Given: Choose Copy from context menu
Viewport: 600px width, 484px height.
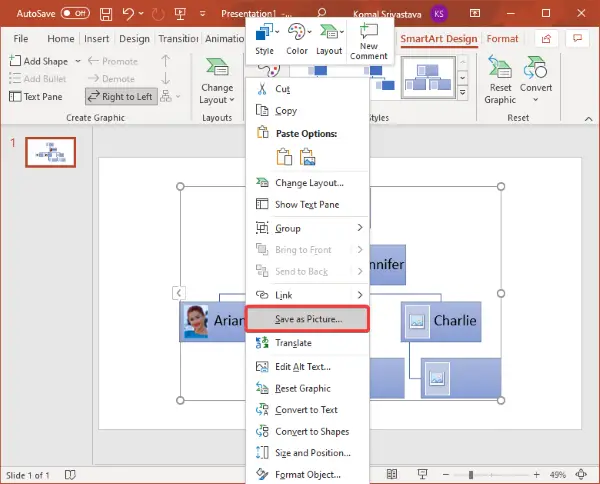Looking at the screenshot, I should [x=307, y=111].
